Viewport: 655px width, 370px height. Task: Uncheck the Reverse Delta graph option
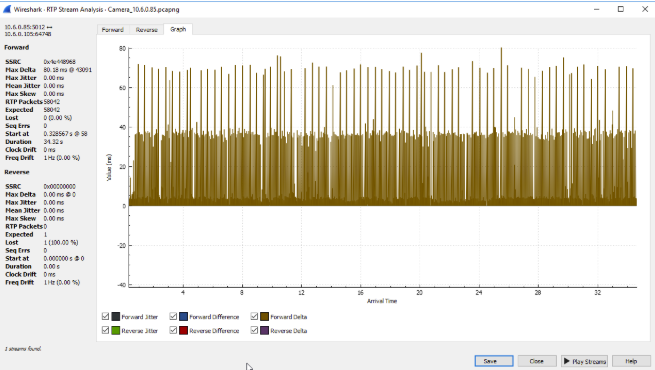[x=254, y=330]
